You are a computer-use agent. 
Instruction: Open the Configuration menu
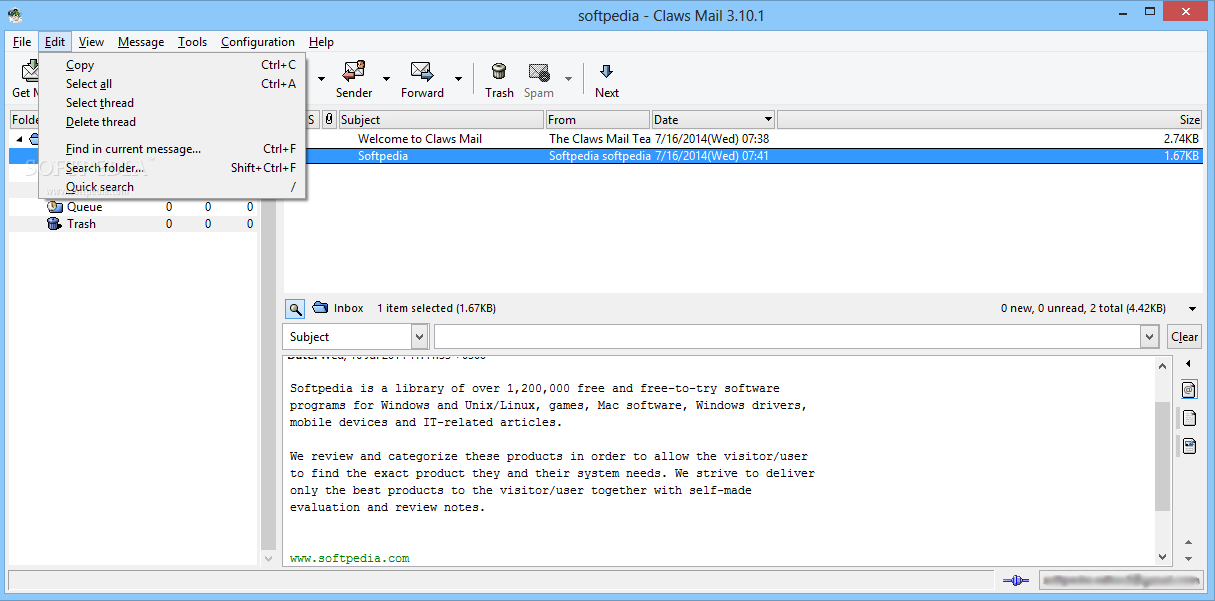click(x=258, y=42)
